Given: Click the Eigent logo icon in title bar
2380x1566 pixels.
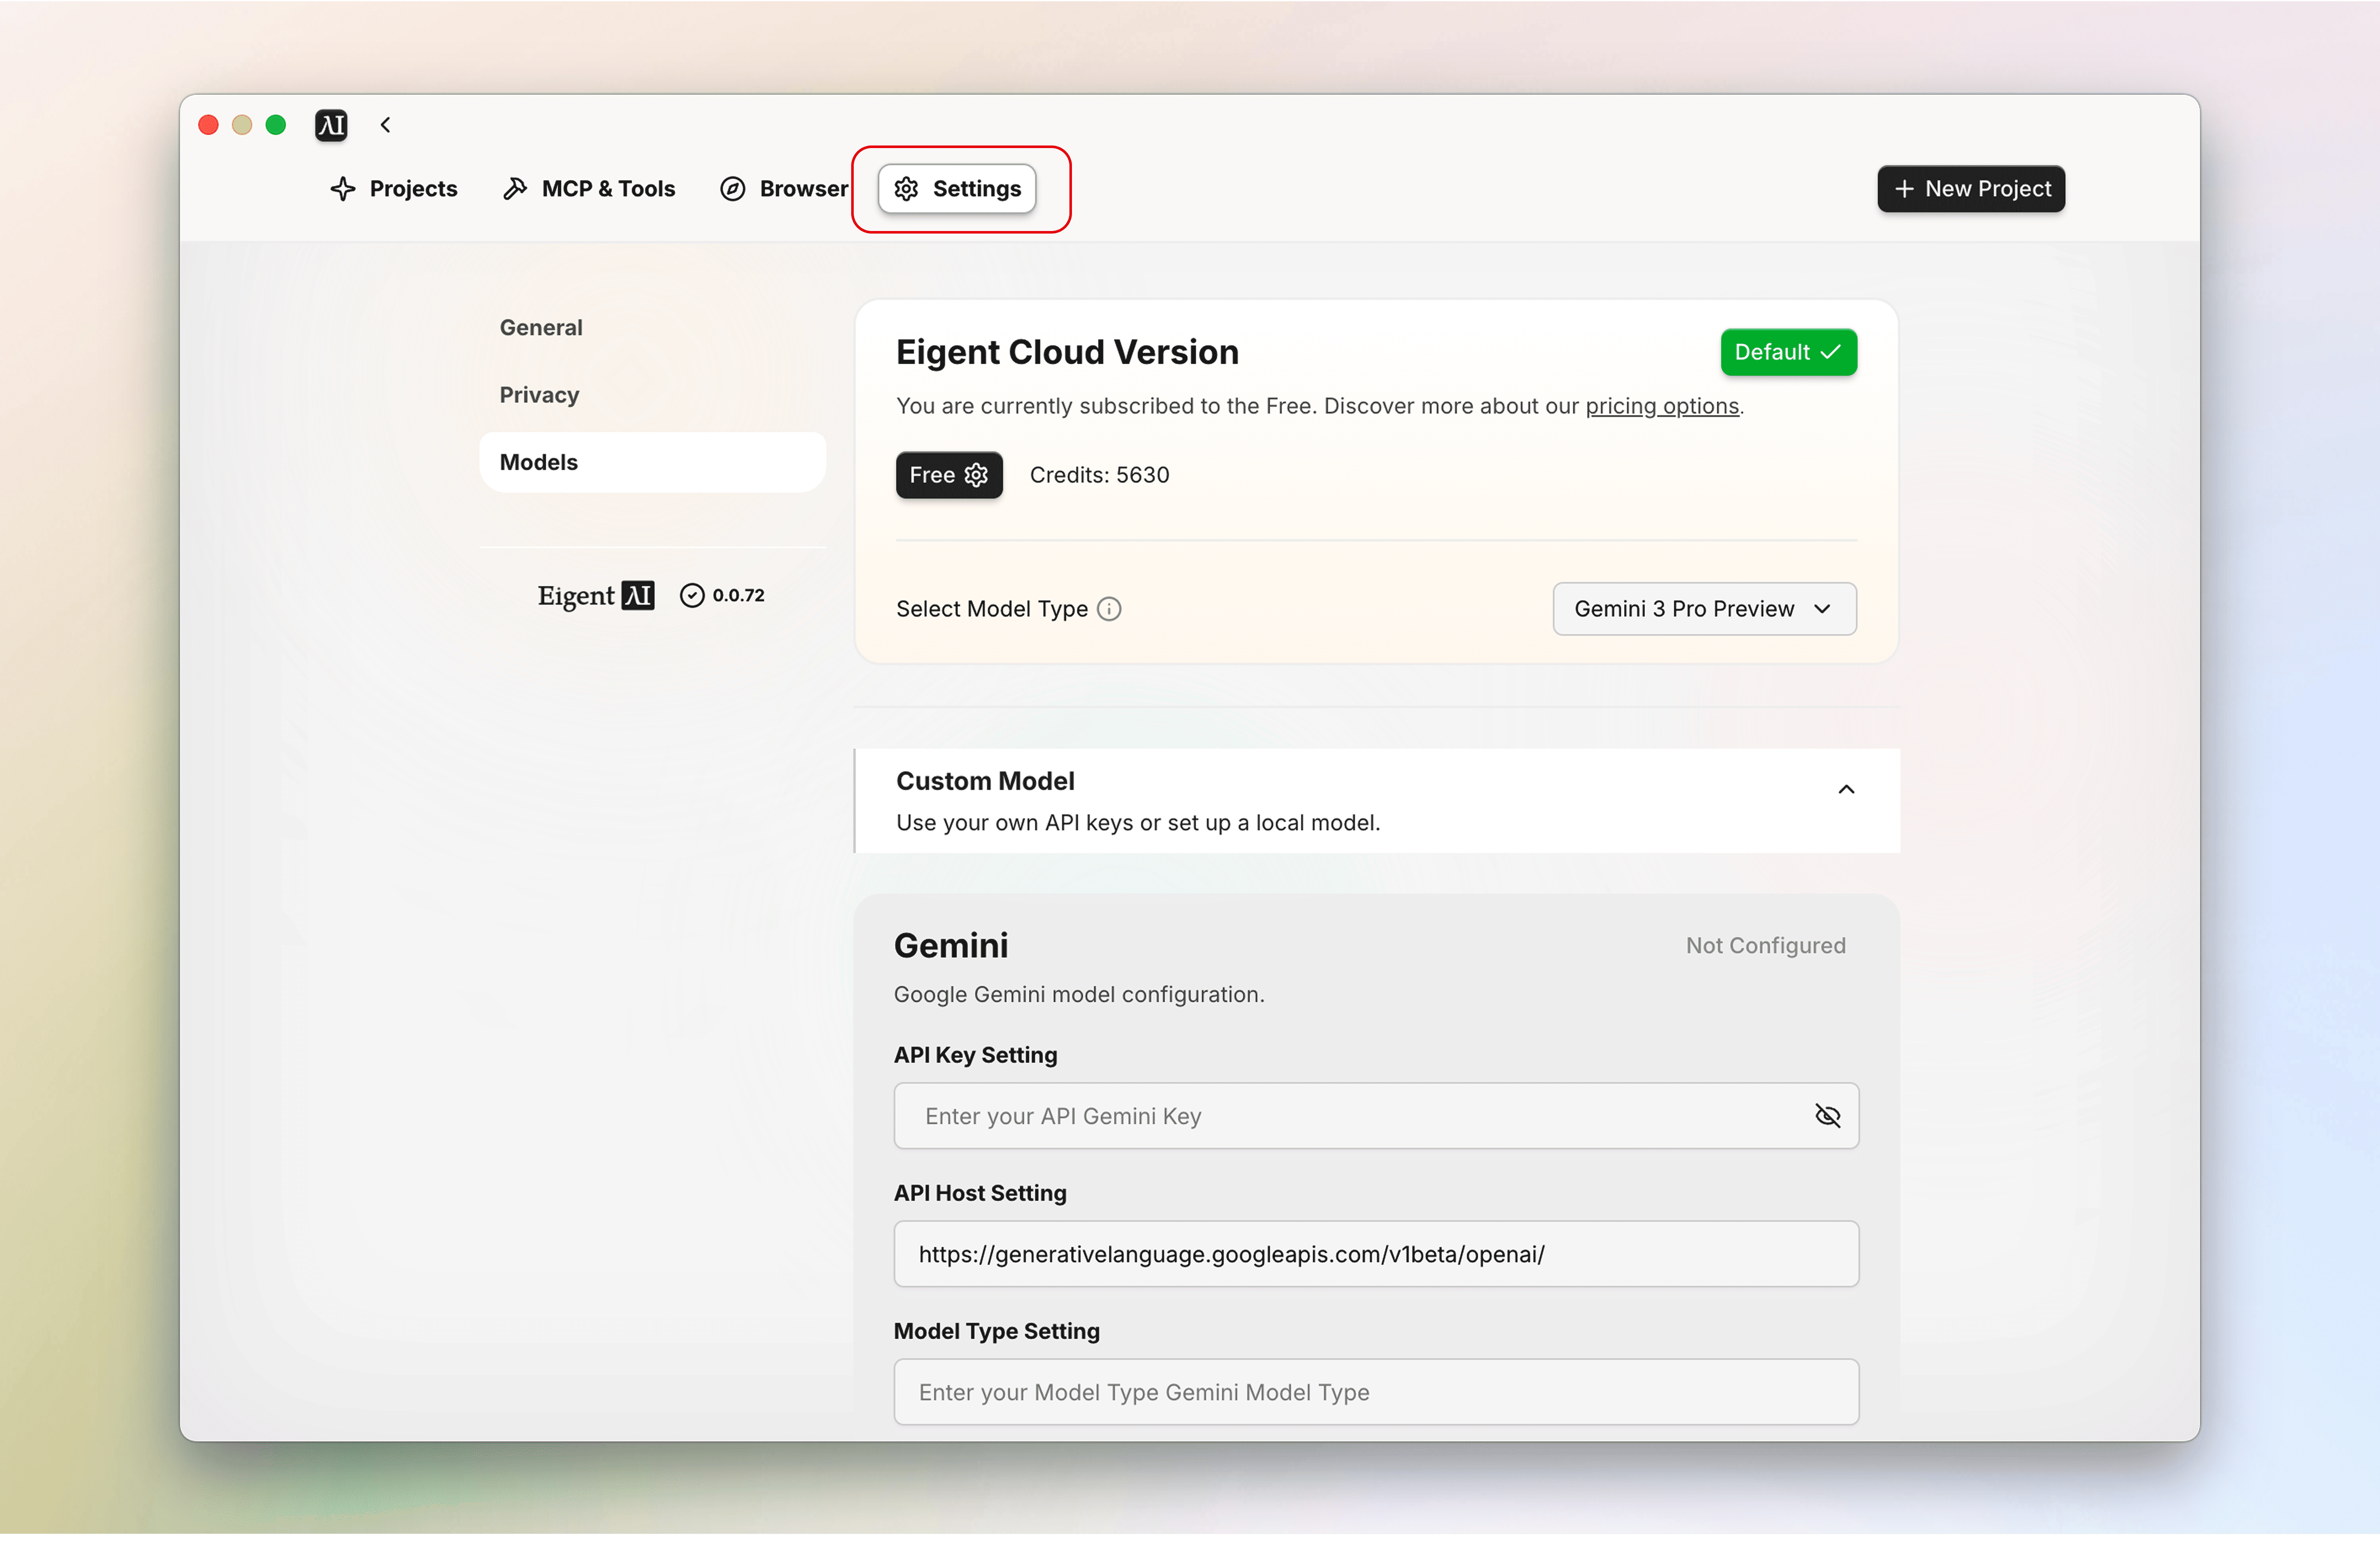Looking at the screenshot, I should pos(331,125).
